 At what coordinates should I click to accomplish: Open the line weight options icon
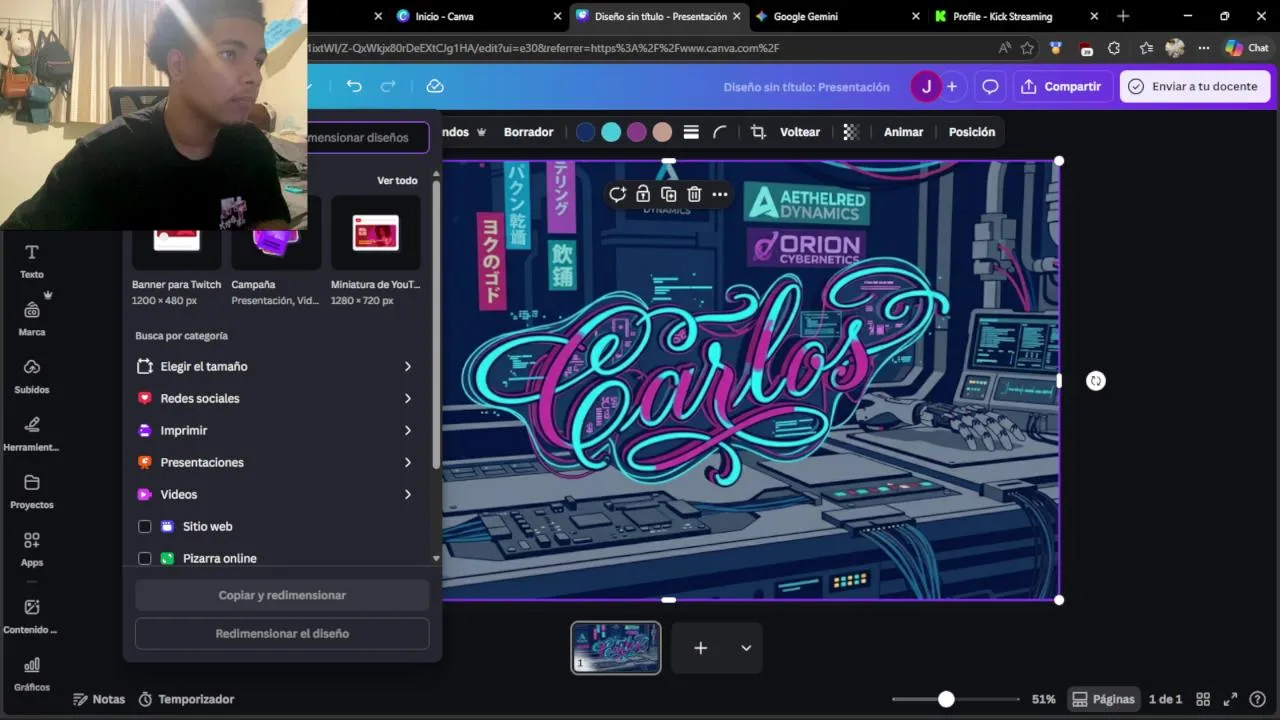pyautogui.click(x=691, y=132)
